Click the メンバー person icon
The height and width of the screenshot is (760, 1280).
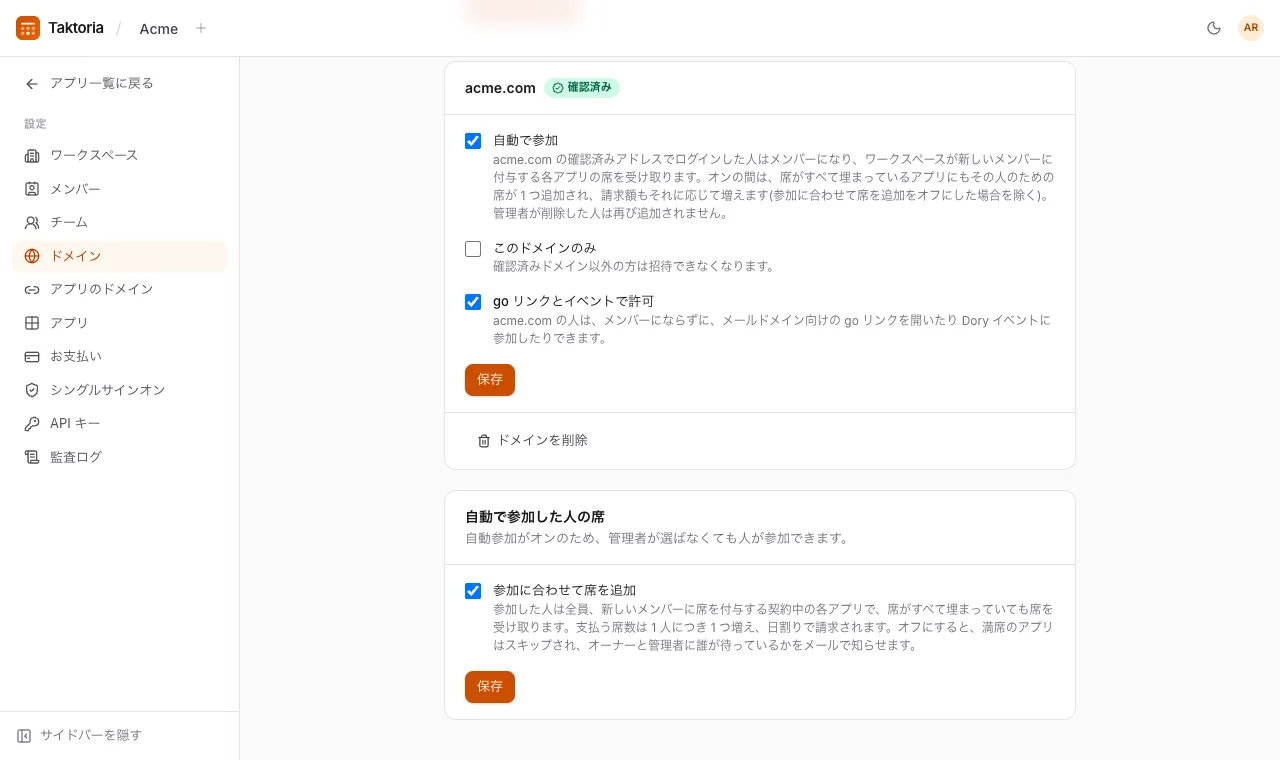point(32,189)
